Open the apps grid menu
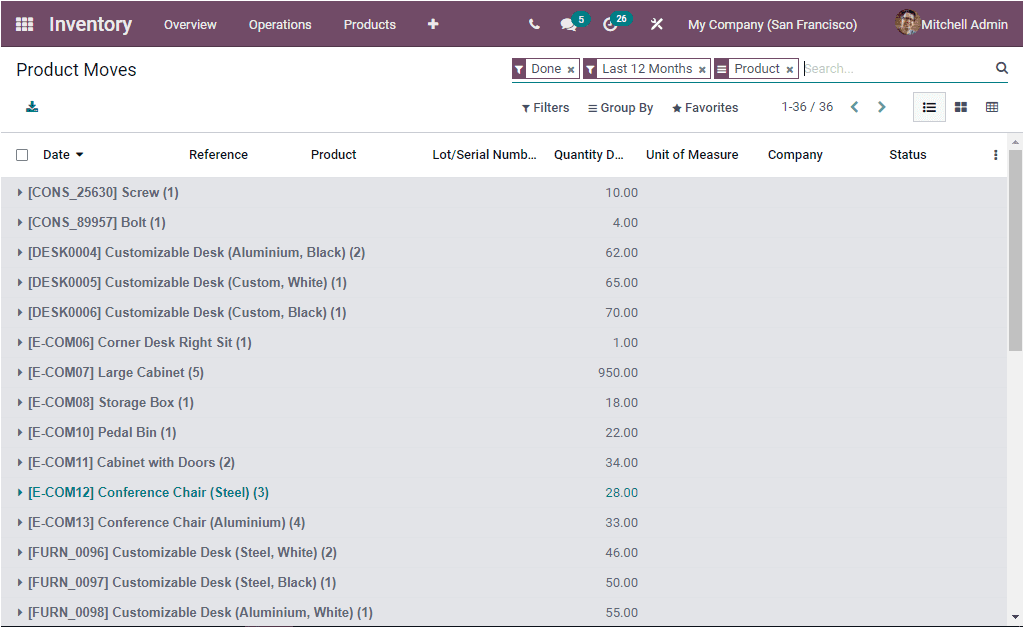The width and height of the screenshot is (1024, 628). pyautogui.click(x=22, y=24)
